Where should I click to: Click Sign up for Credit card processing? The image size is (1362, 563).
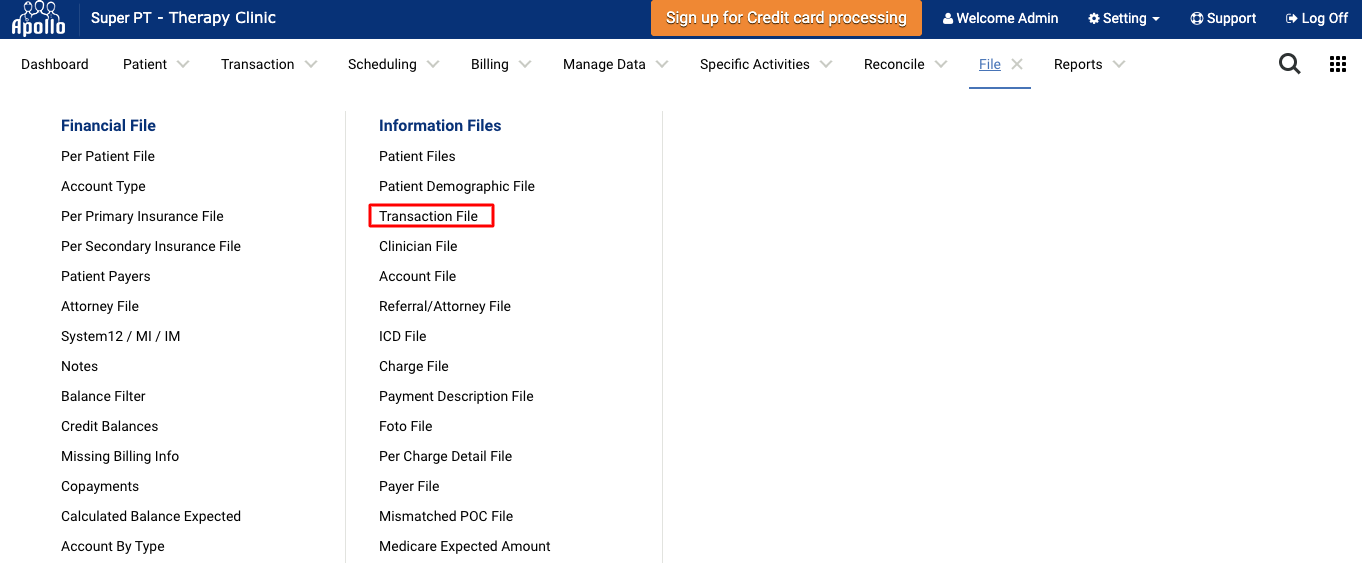click(786, 18)
